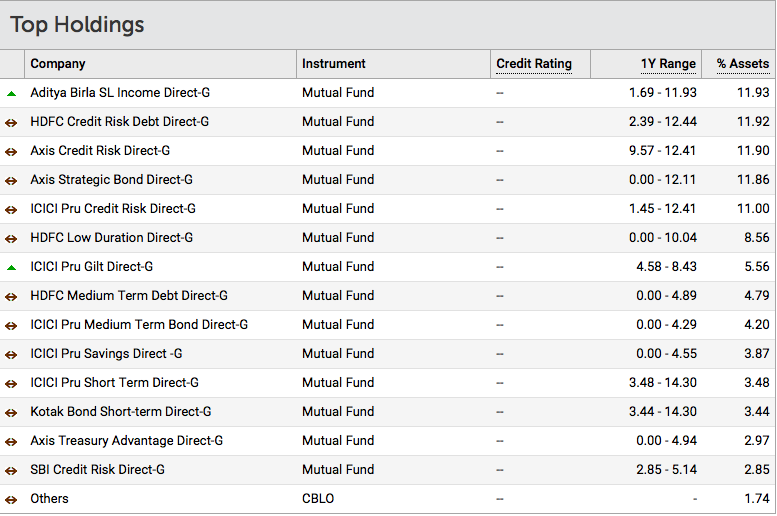
Task: Select the 11.92 percent assets value
Action: coord(753,121)
